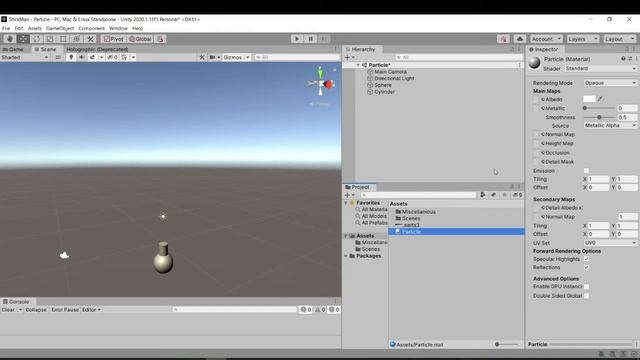Screen dimensions: 640x360
Task: Select Main Camera in Hierarchy
Action: [390, 71]
